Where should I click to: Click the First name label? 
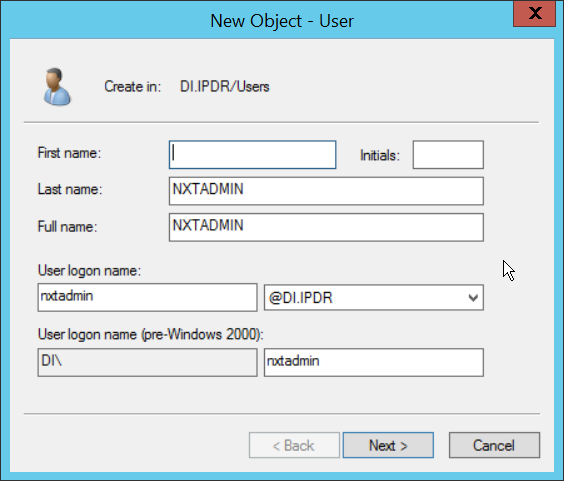[69, 153]
